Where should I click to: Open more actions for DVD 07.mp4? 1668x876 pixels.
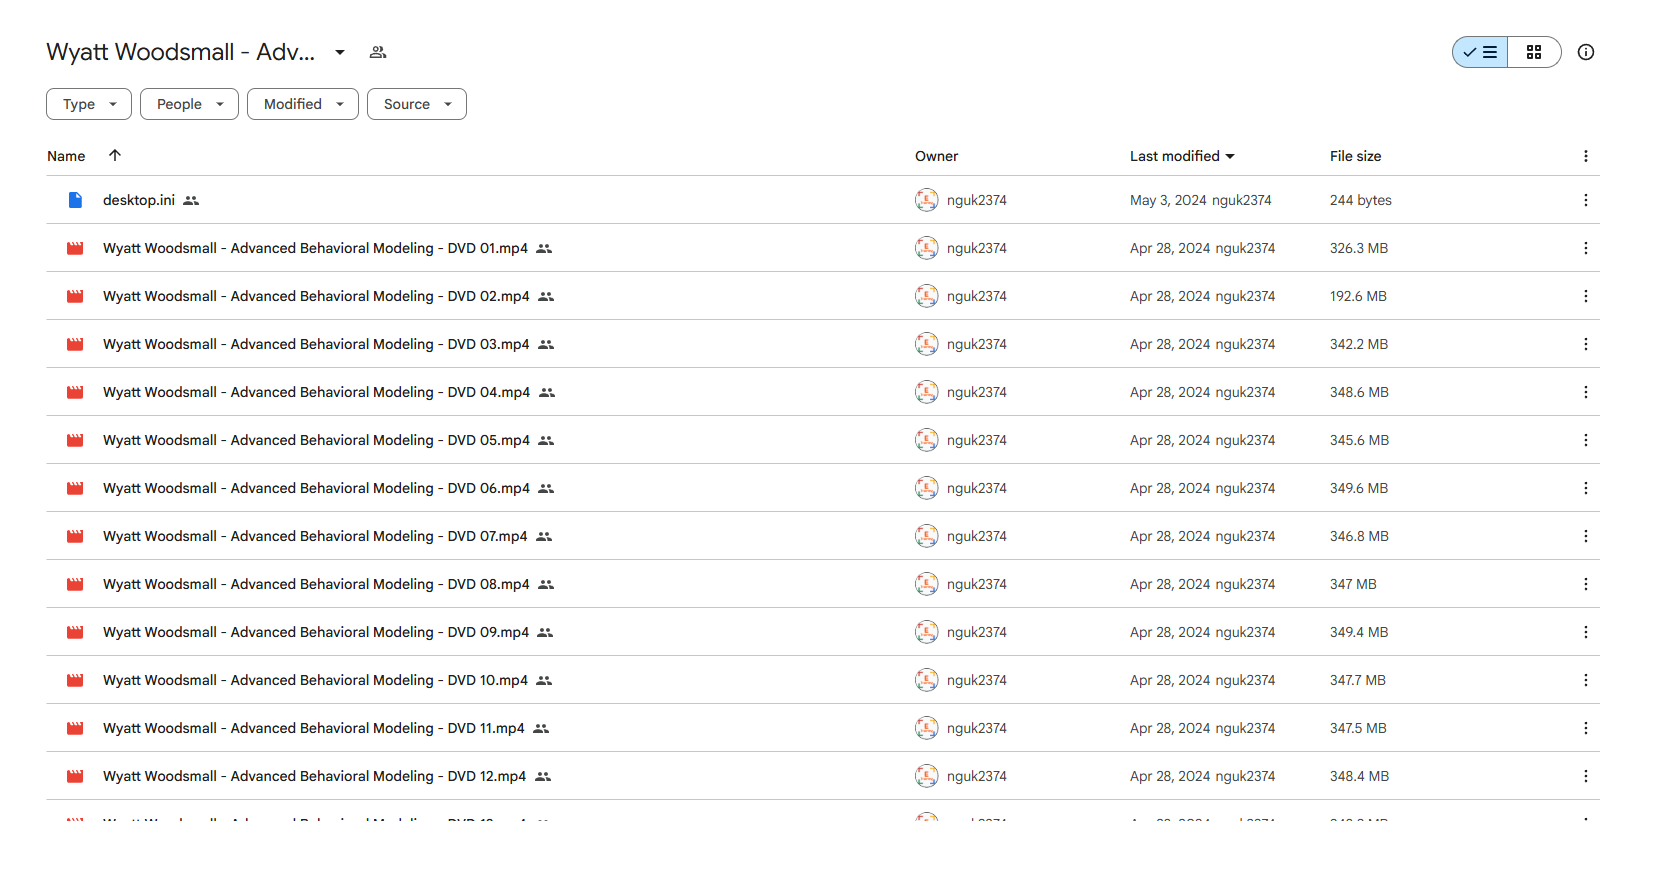1586,536
